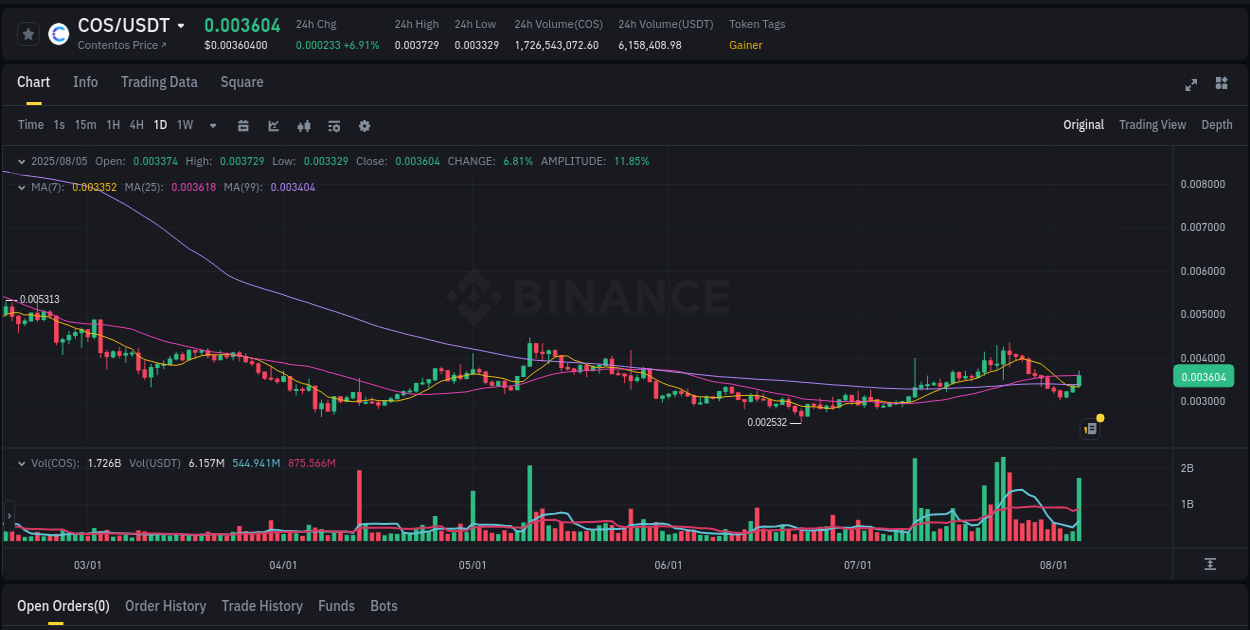Collapse the MA indicator row chevron

click(x=20, y=187)
